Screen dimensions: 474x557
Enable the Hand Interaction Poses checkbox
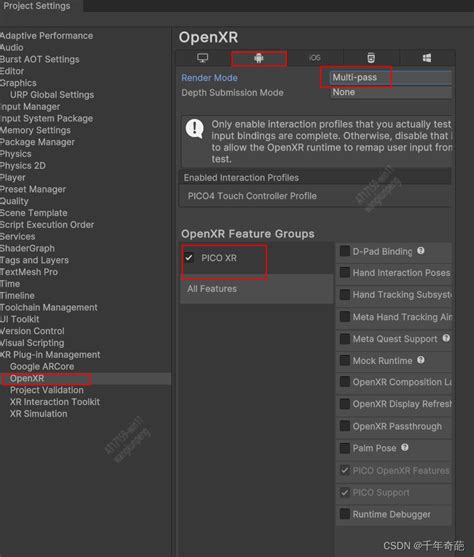[345, 272]
